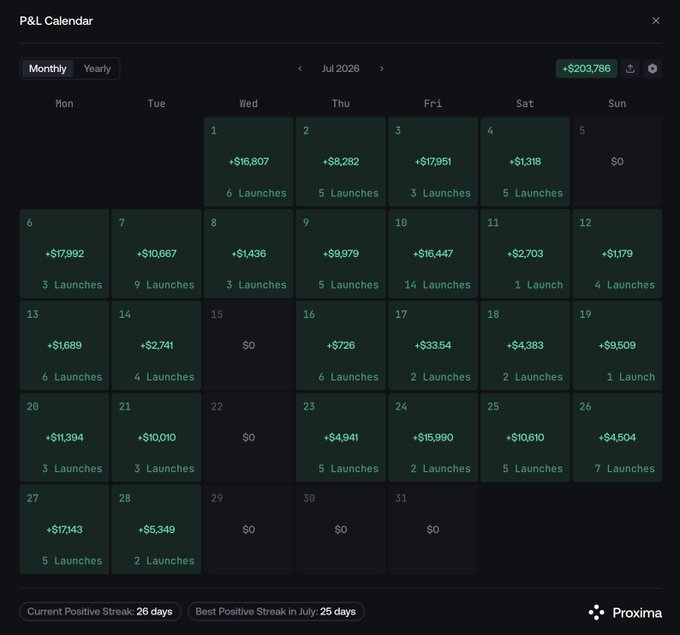Select July 19 cell showing +$9,509
The width and height of the screenshot is (680, 635).
point(617,346)
